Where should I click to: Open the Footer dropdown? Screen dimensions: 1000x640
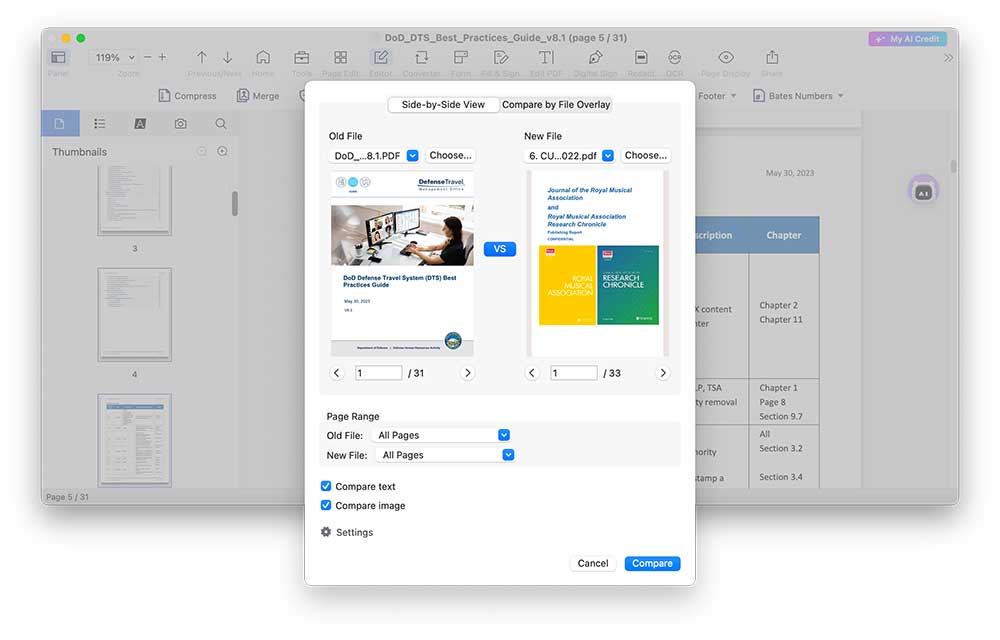coord(717,96)
